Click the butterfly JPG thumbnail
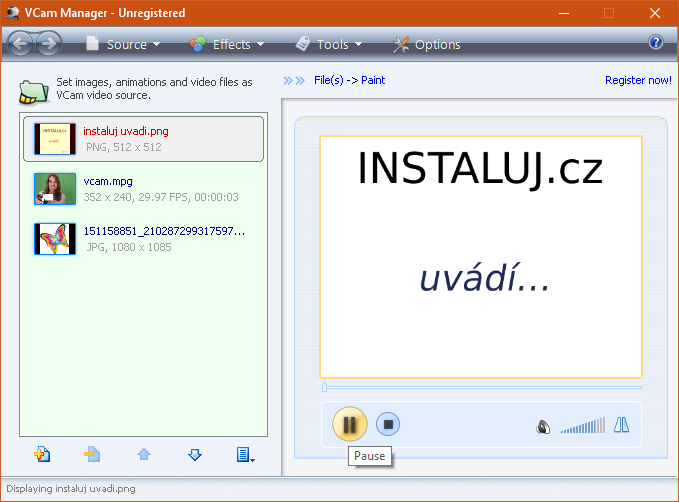 pos(55,239)
